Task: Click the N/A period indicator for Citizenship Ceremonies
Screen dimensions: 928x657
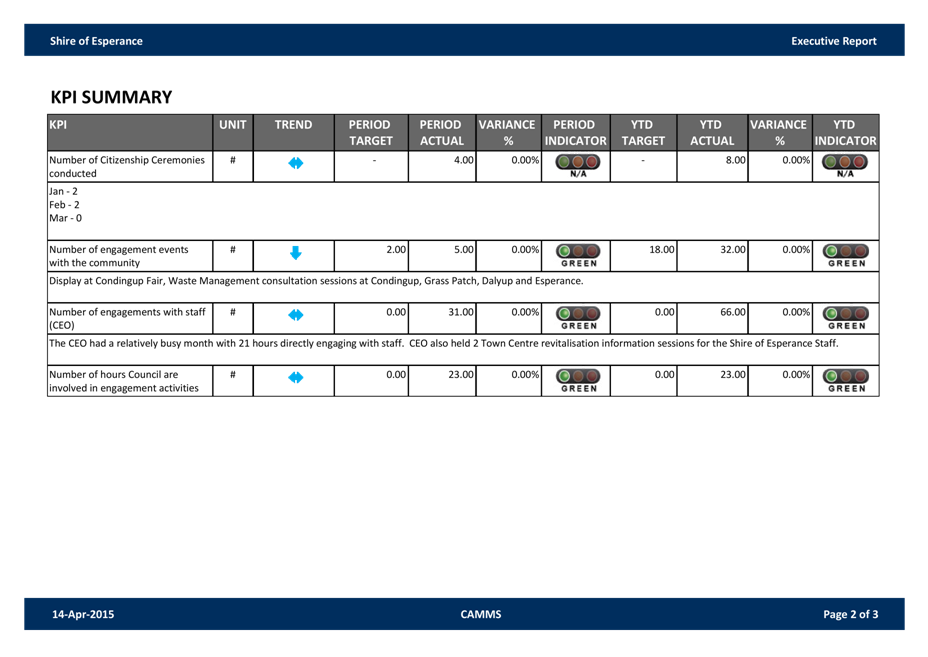Action: 576,165
